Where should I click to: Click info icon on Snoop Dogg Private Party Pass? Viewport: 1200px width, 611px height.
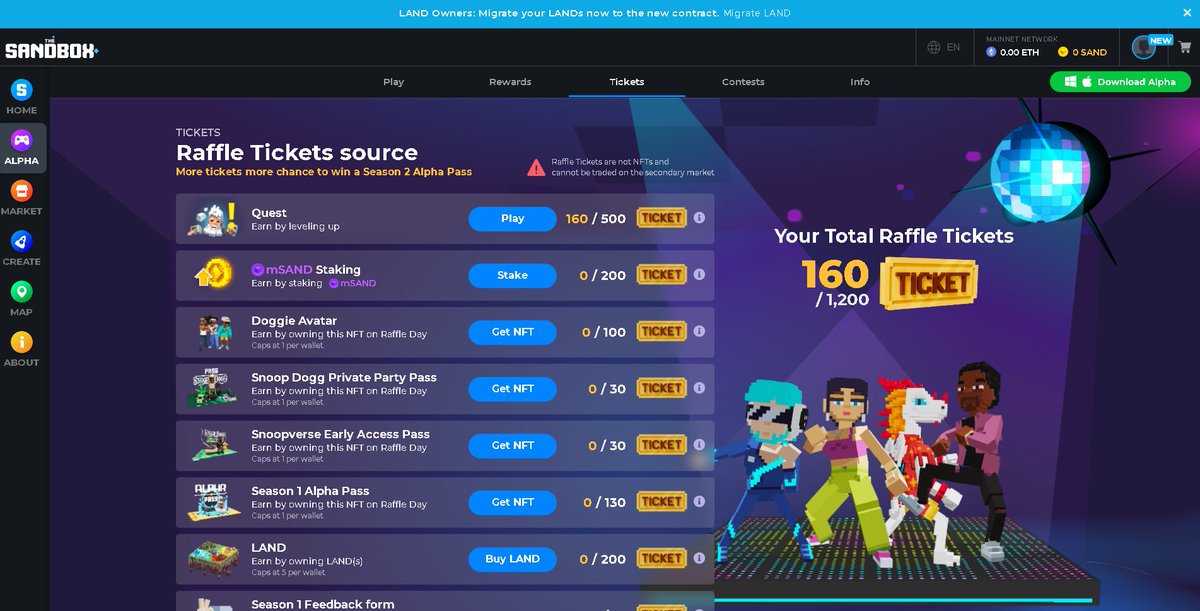pyautogui.click(x=699, y=388)
